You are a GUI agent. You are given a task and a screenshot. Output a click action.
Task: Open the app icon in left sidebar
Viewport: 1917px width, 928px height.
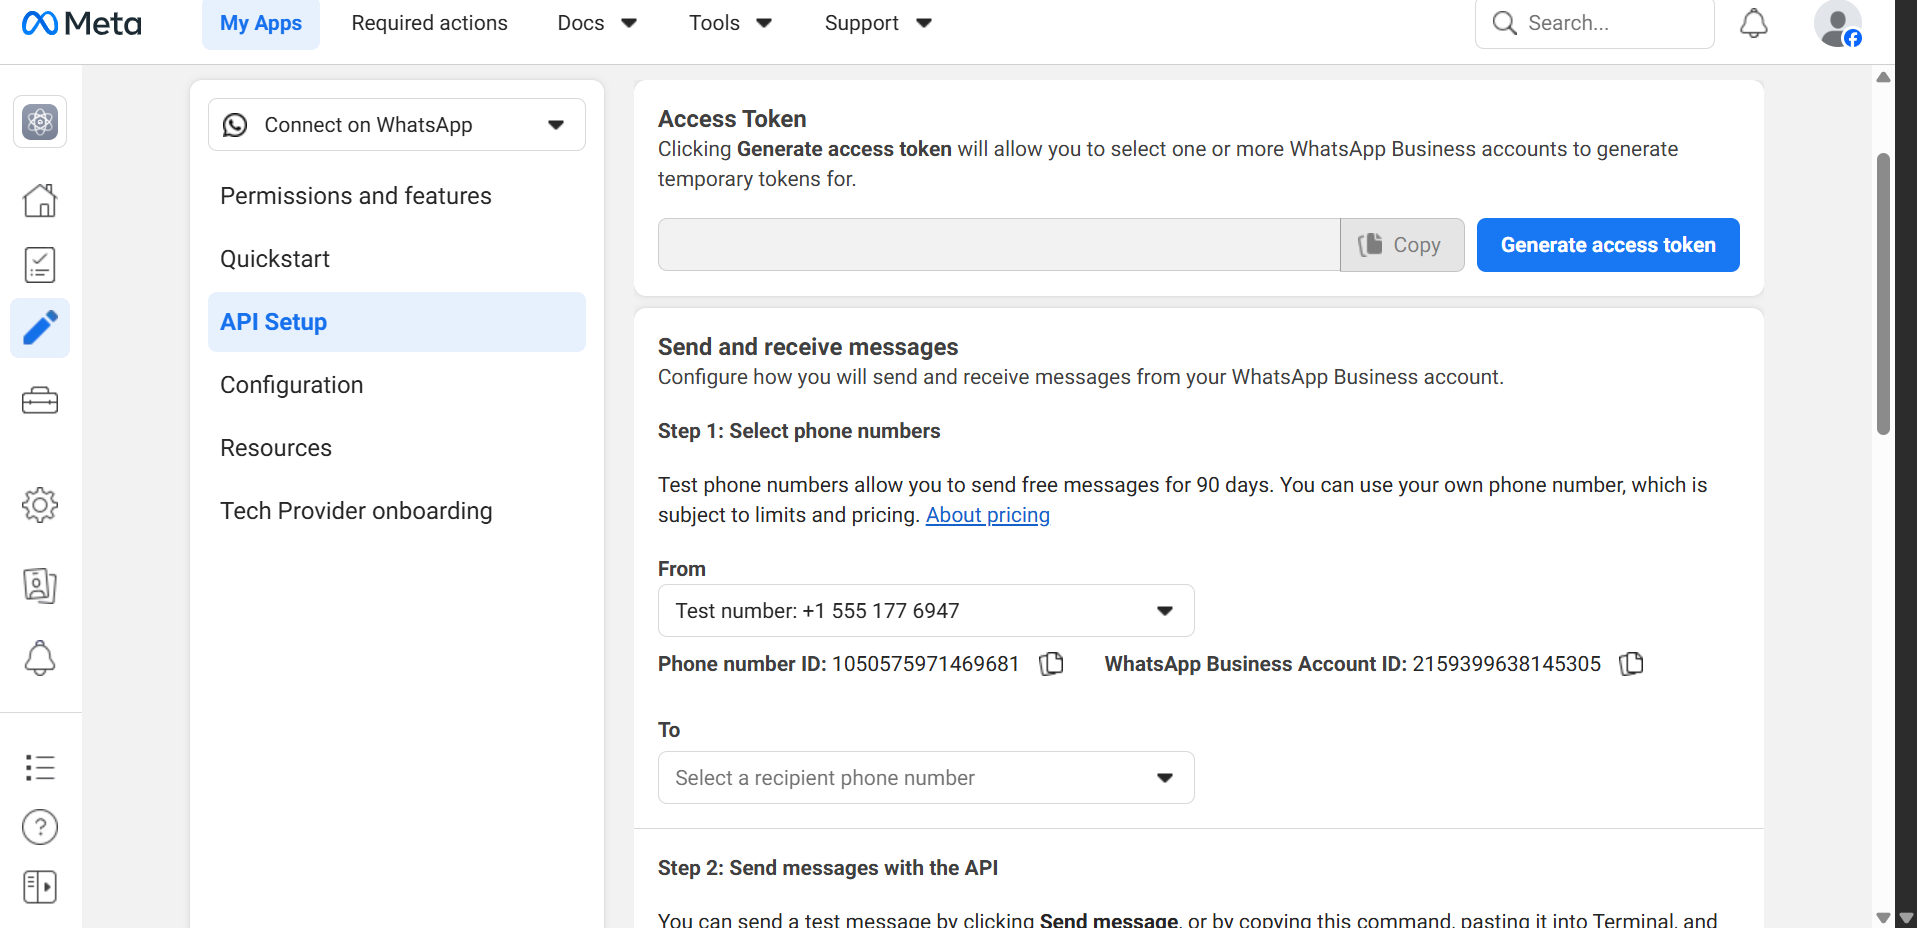(x=40, y=122)
